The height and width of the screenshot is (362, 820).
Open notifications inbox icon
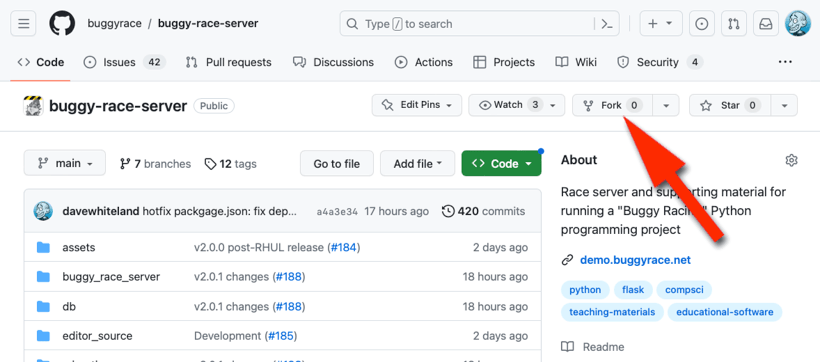coord(766,24)
